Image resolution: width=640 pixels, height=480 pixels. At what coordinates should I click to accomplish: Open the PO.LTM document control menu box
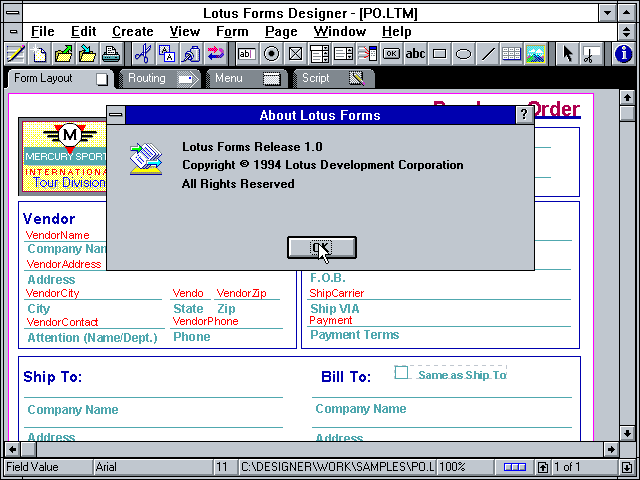(13, 31)
